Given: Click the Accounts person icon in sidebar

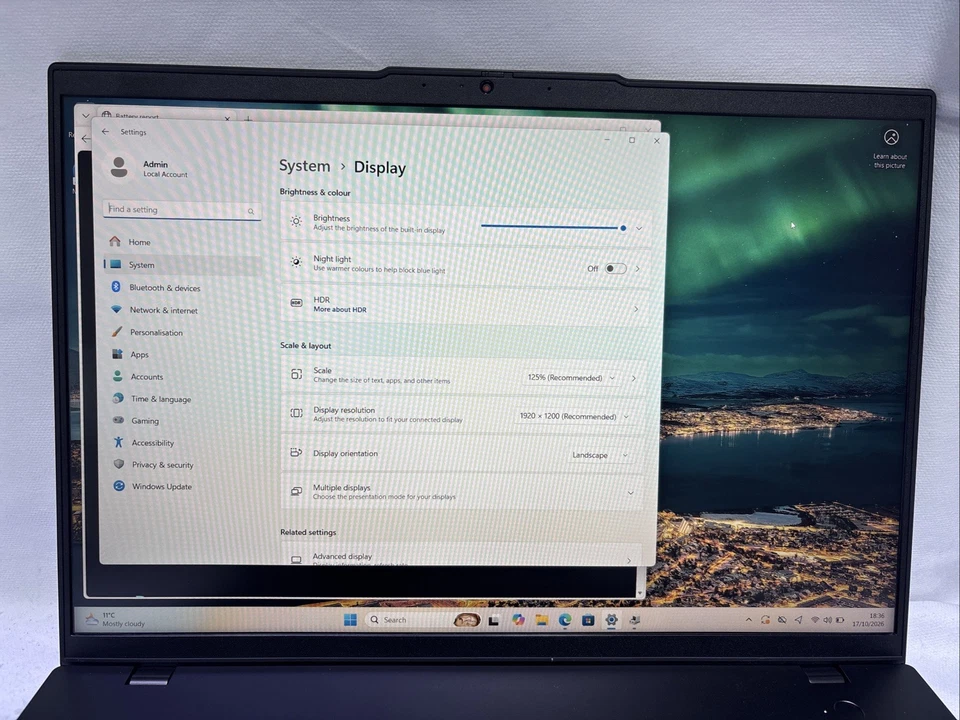Looking at the screenshot, I should click(118, 377).
